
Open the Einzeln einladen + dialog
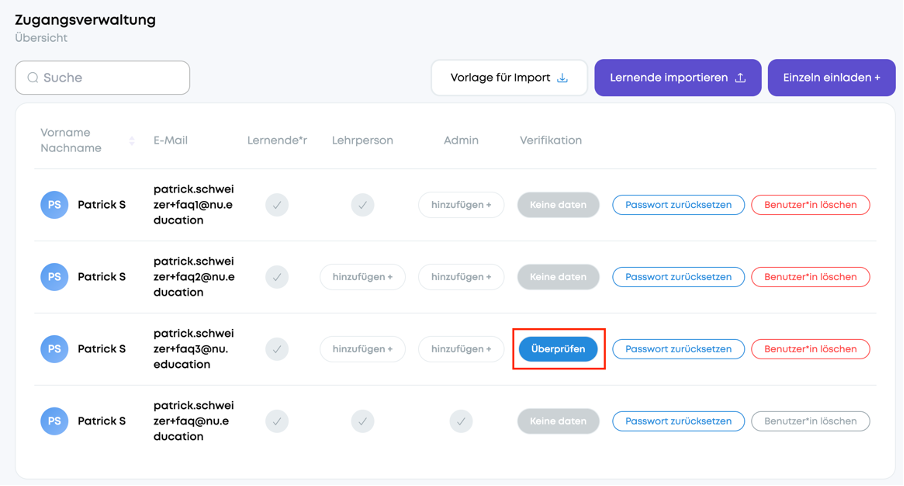(831, 78)
